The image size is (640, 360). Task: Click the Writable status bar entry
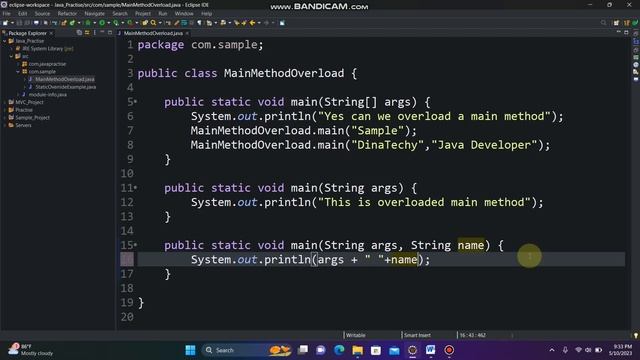click(x=356, y=335)
